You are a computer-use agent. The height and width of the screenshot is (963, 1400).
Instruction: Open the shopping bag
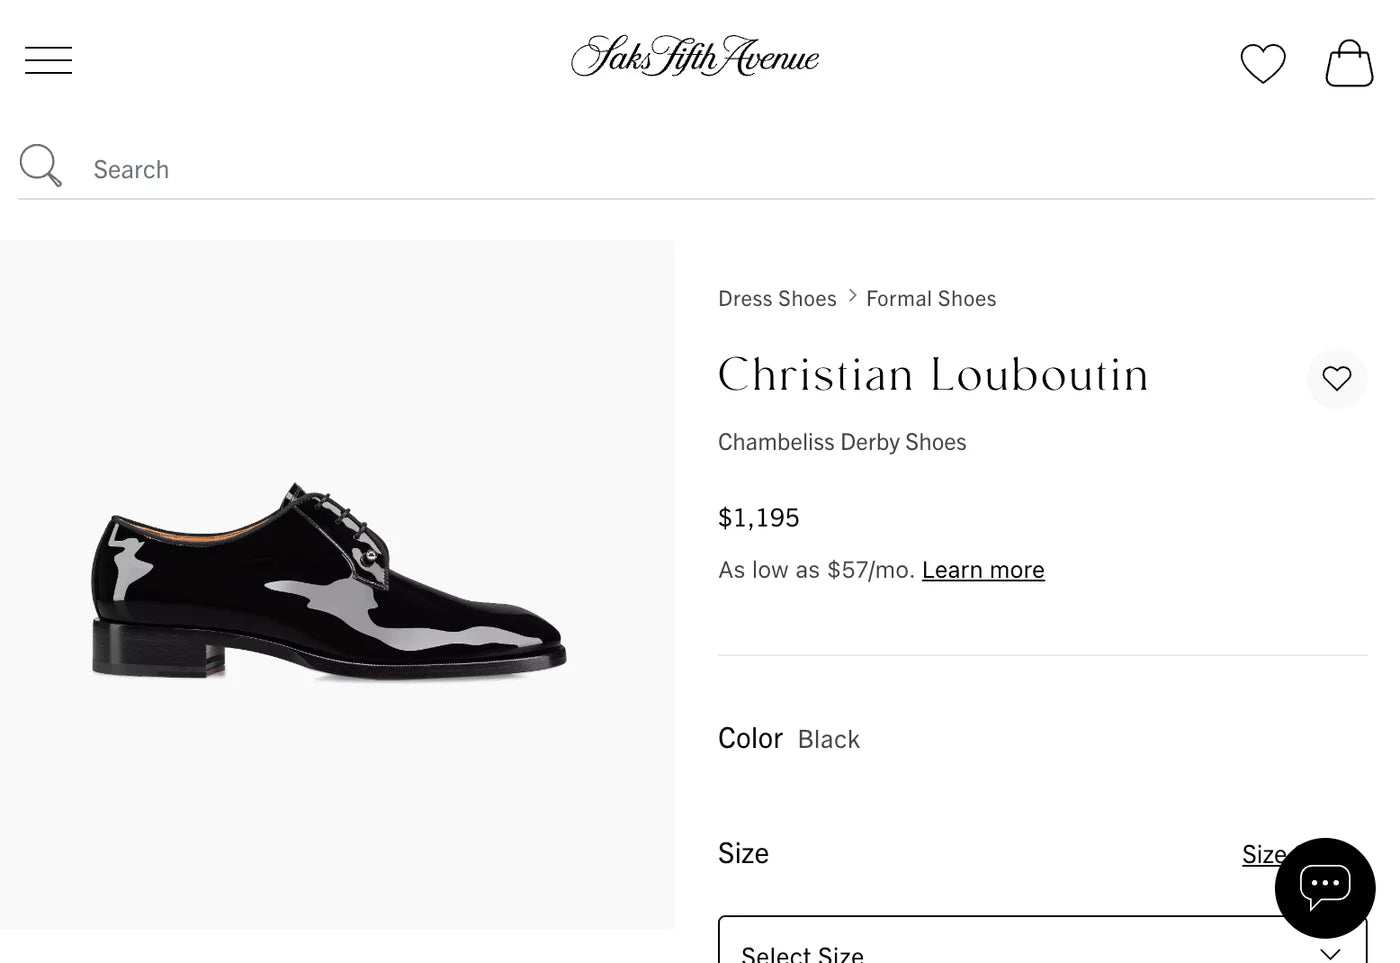(1348, 62)
